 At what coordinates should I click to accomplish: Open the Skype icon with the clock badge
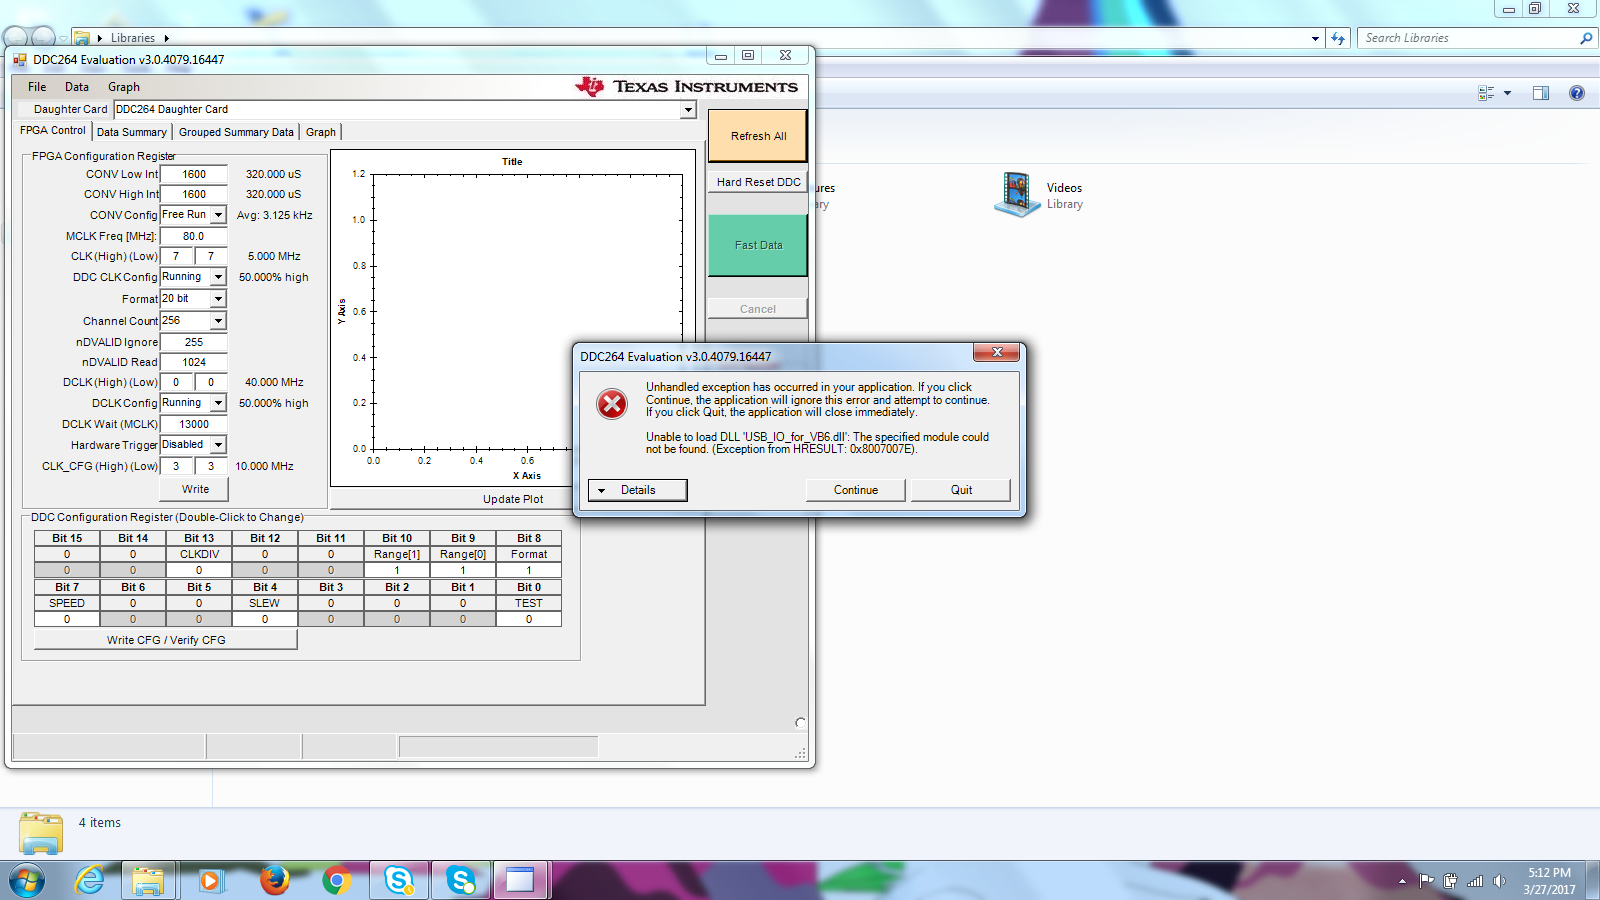click(x=399, y=881)
